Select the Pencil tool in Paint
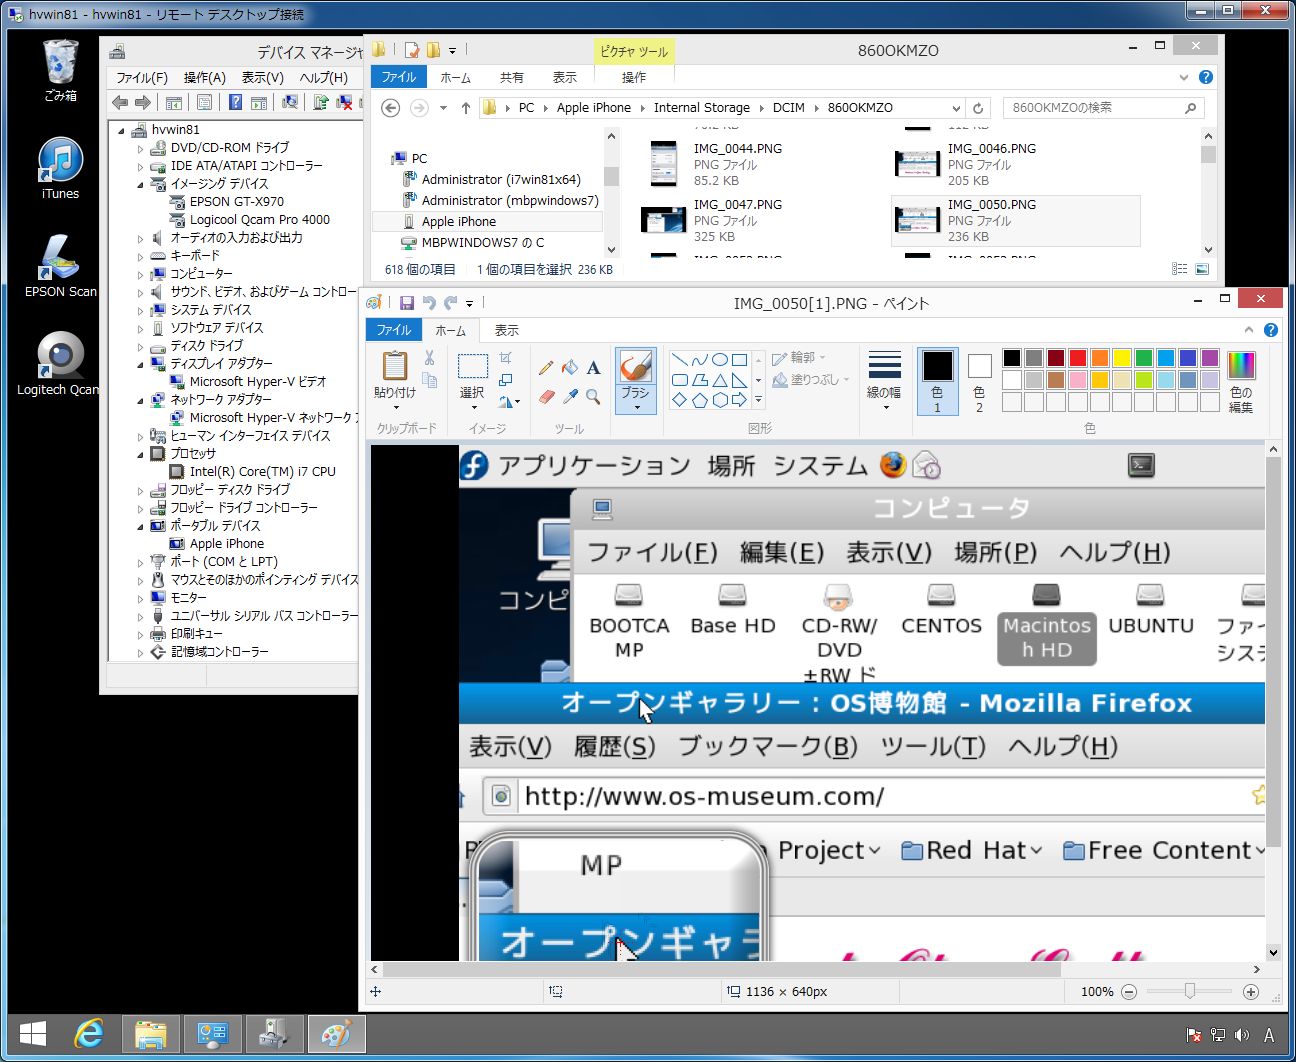Viewport: 1296px width, 1062px height. (x=545, y=368)
